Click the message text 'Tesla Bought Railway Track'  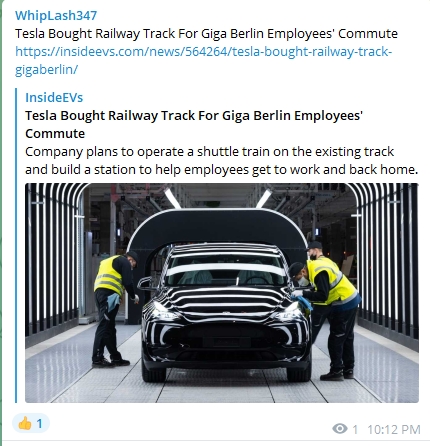[x=95, y=34]
